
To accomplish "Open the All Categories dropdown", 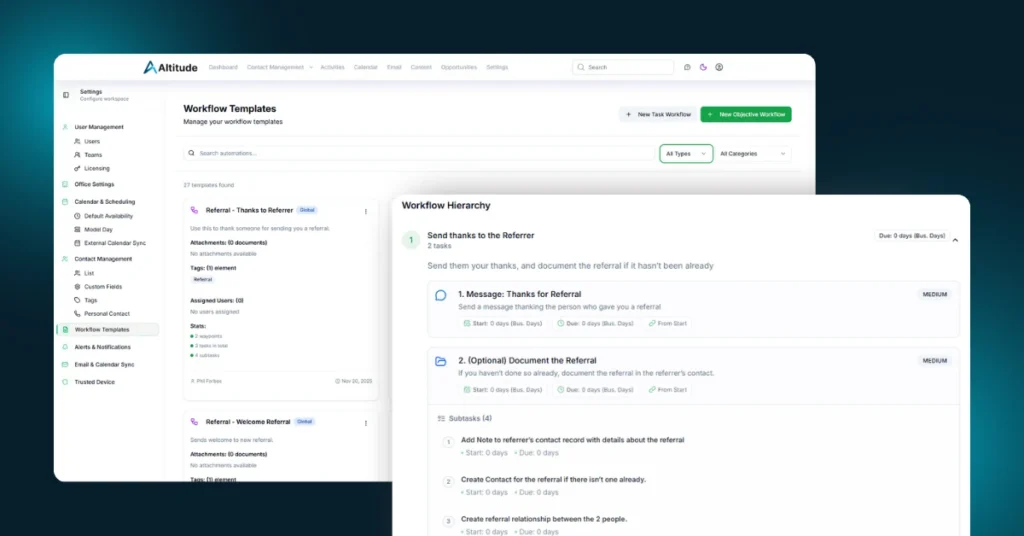I will [x=753, y=153].
